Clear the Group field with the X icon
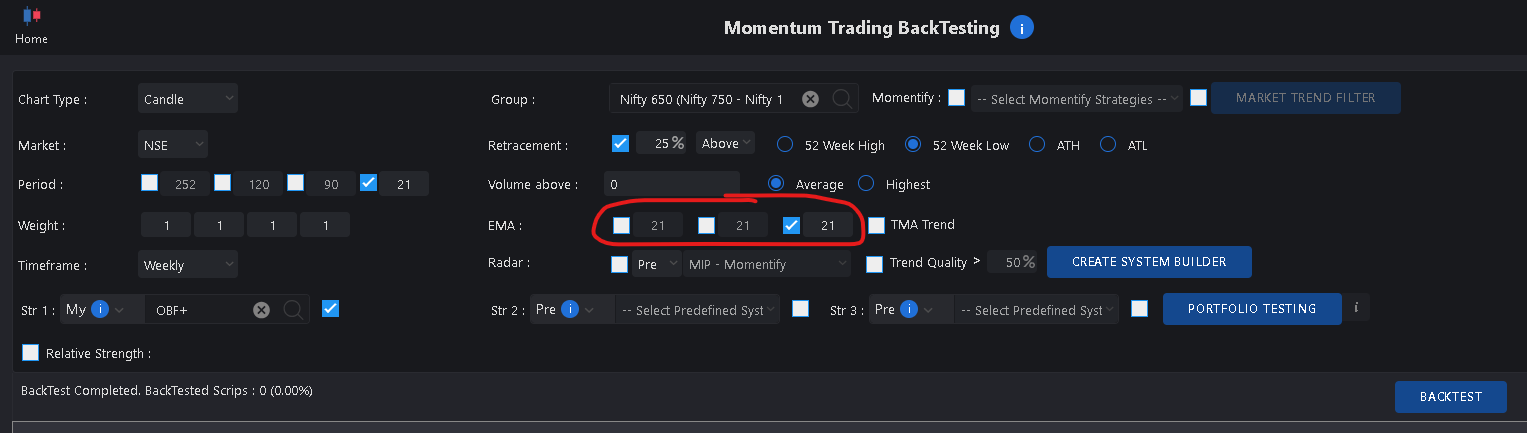 (x=810, y=99)
